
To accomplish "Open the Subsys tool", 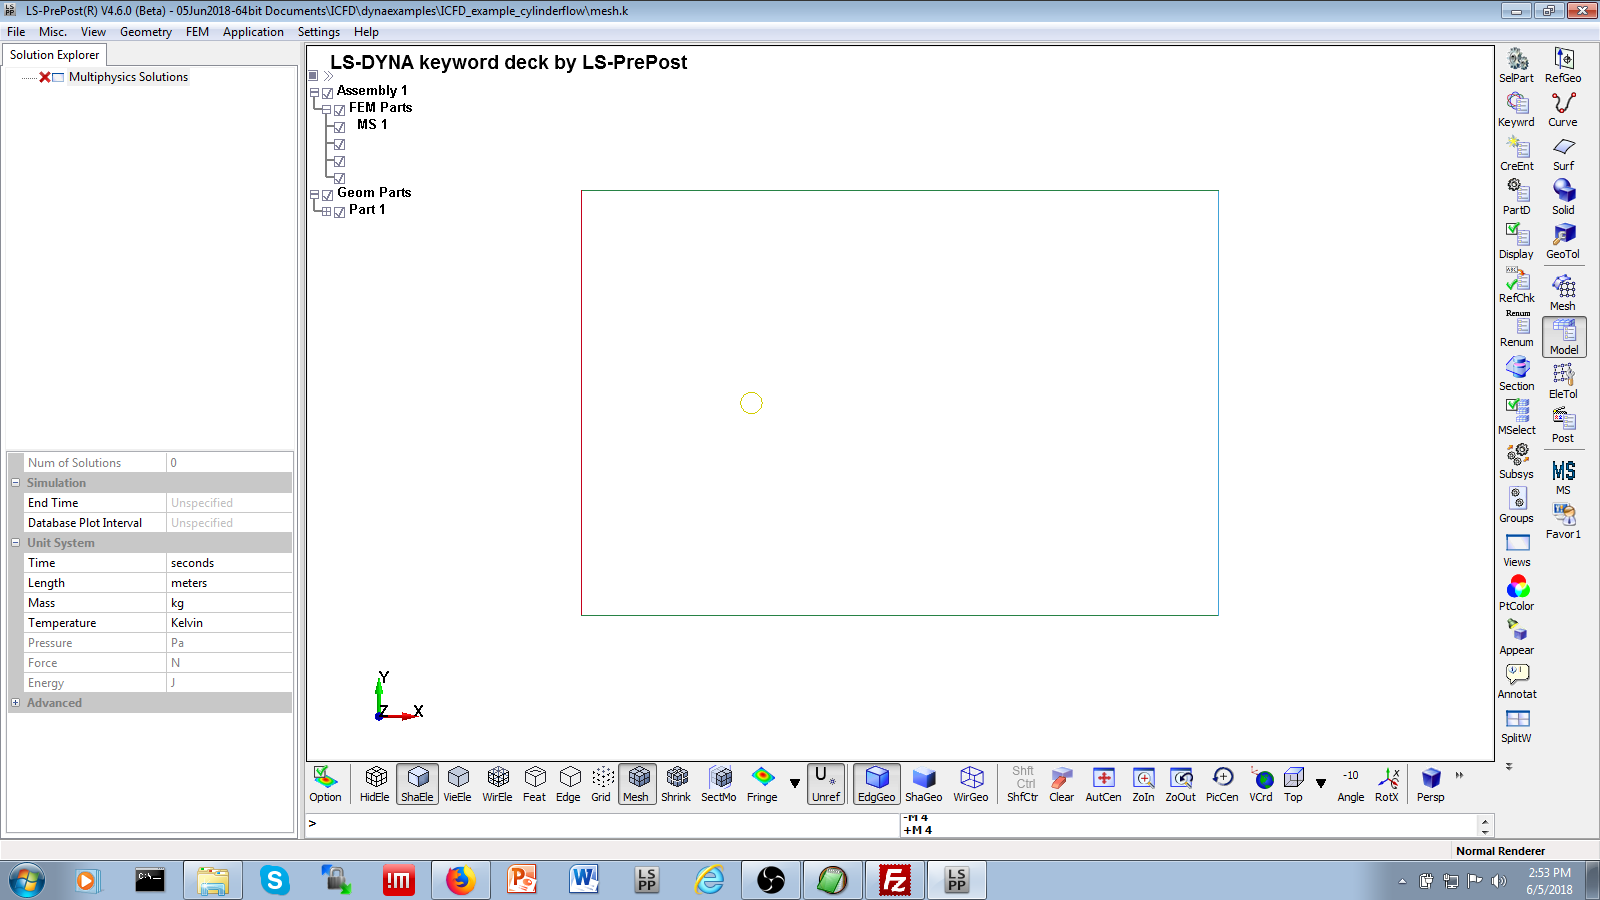I will click(x=1516, y=461).
